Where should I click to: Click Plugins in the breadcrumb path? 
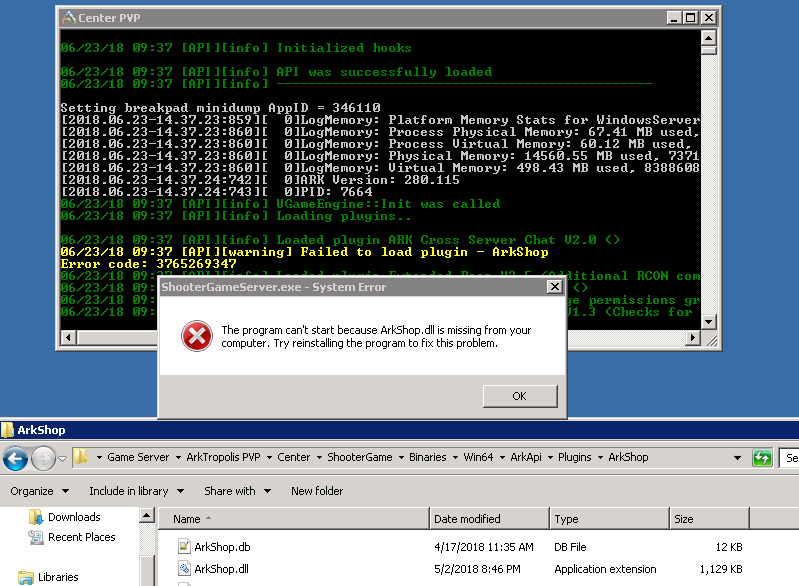[x=575, y=457]
